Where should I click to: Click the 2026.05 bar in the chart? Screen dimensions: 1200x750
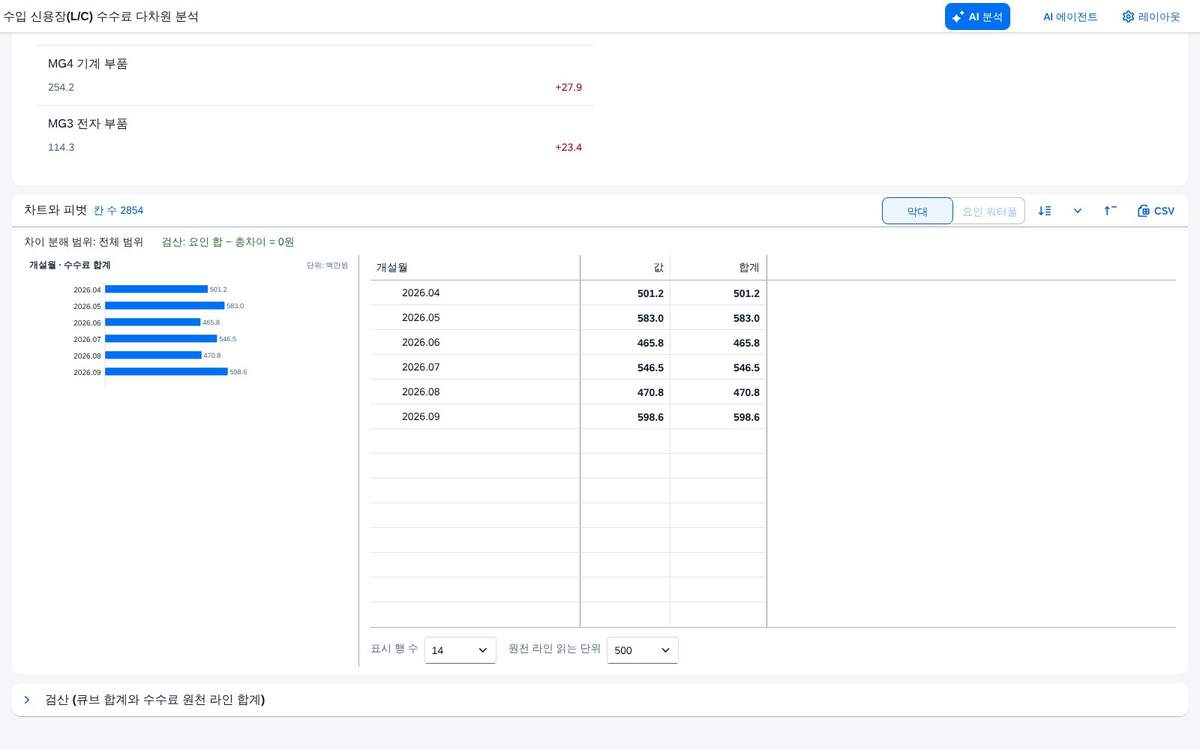165,306
